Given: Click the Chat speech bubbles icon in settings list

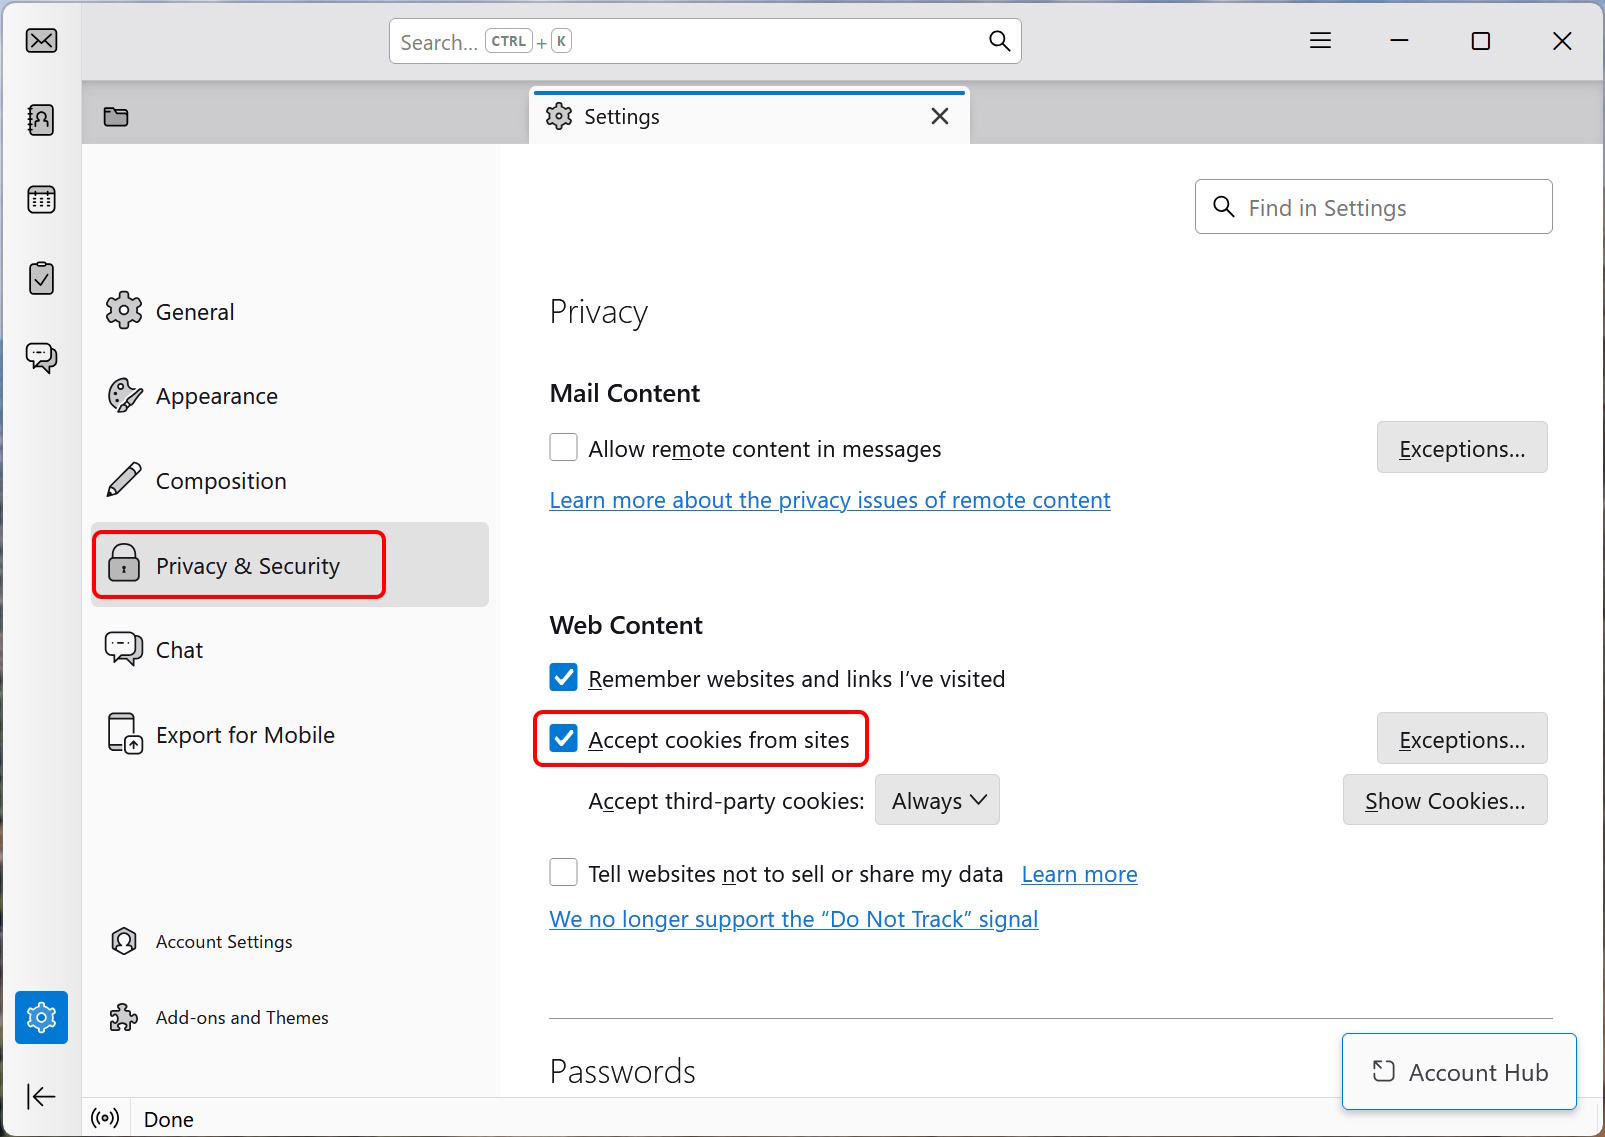Looking at the screenshot, I should [124, 649].
